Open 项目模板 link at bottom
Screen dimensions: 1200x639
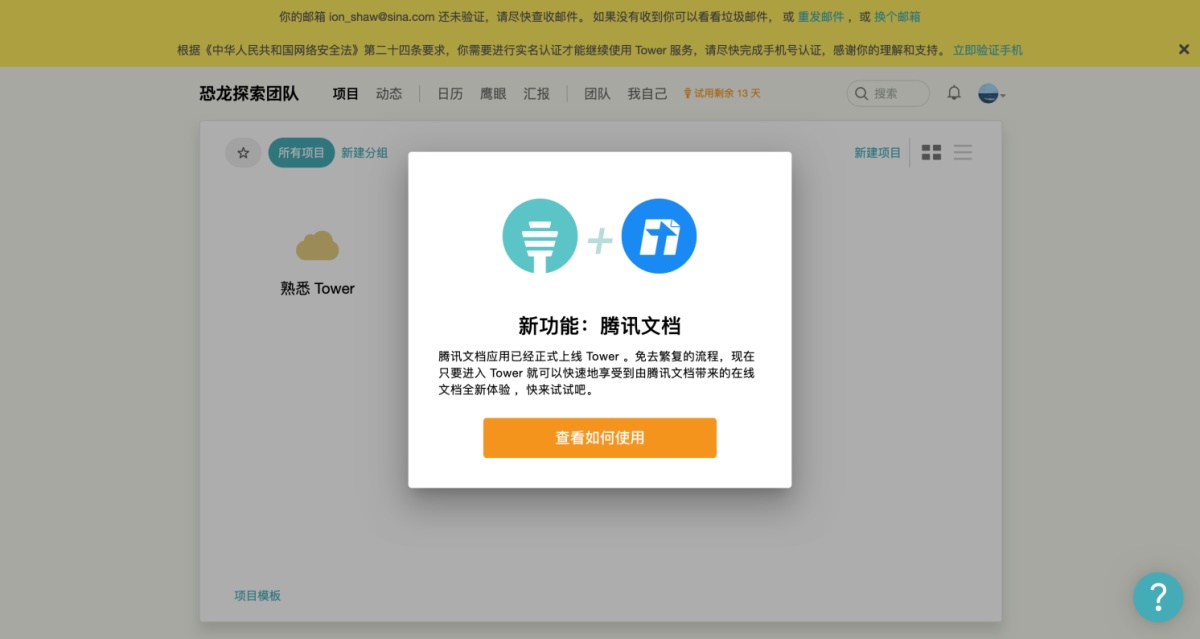(x=258, y=595)
